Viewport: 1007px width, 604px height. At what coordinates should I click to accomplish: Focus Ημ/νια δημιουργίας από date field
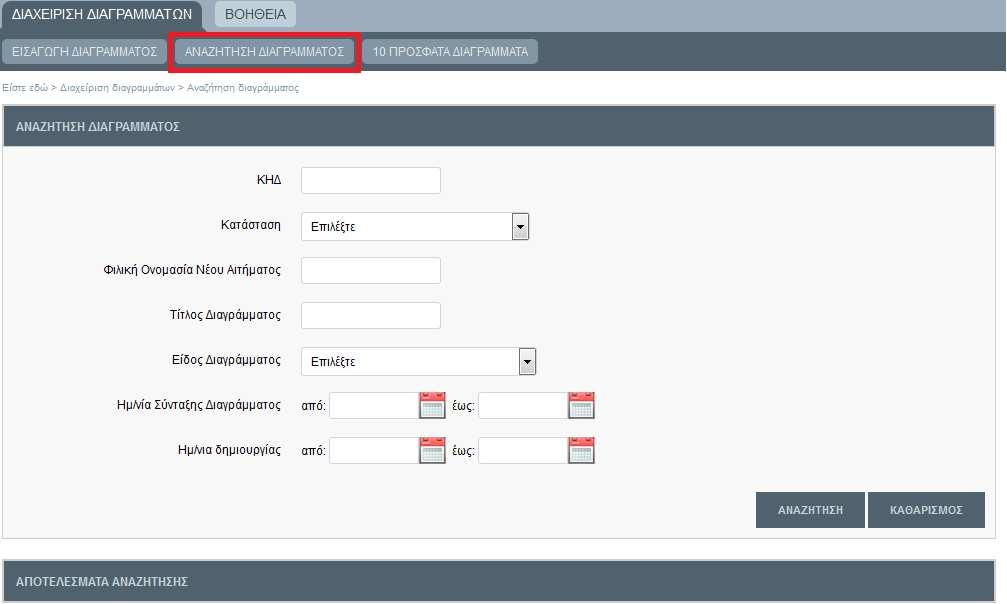pyautogui.click(x=374, y=450)
